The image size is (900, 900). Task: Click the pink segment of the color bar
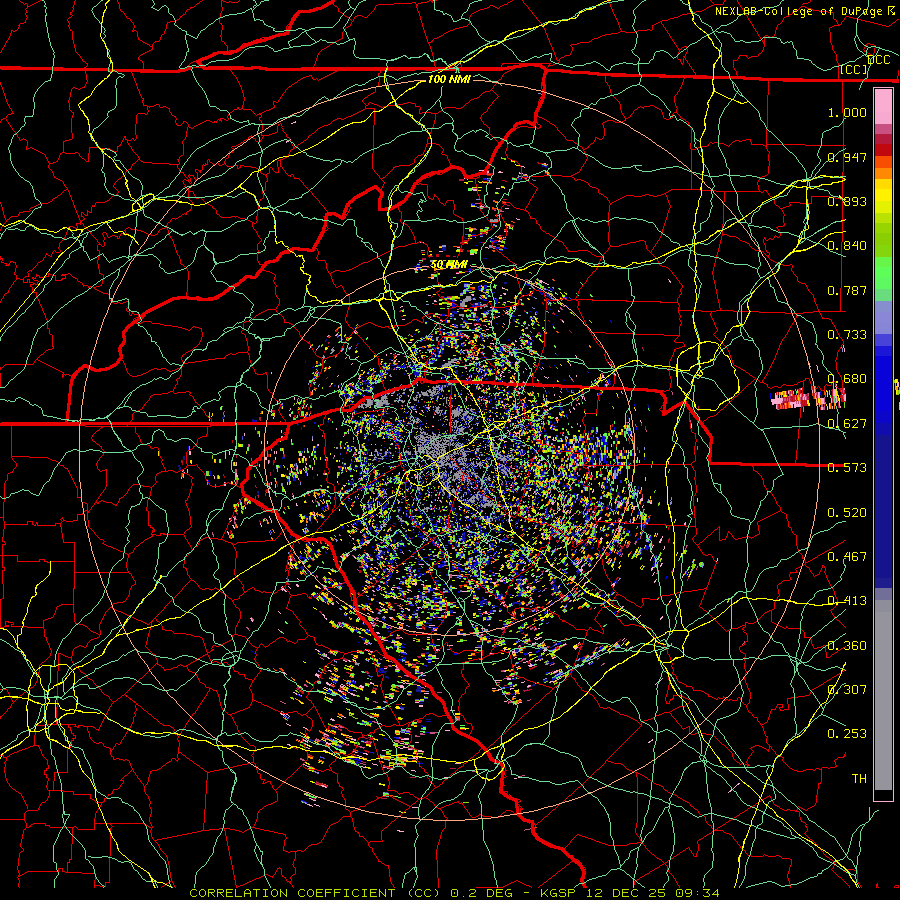click(x=883, y=107)
